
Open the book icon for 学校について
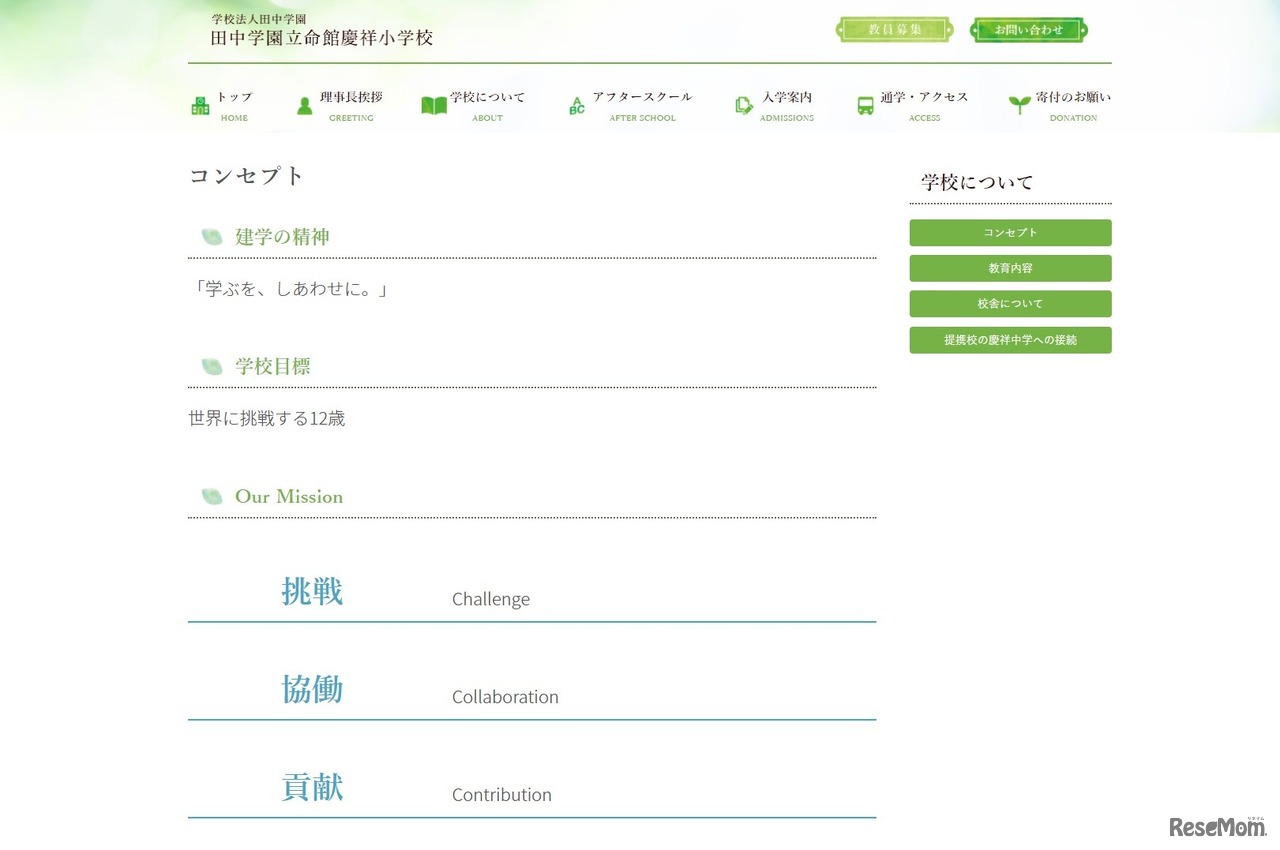click(x=434, y=104)
